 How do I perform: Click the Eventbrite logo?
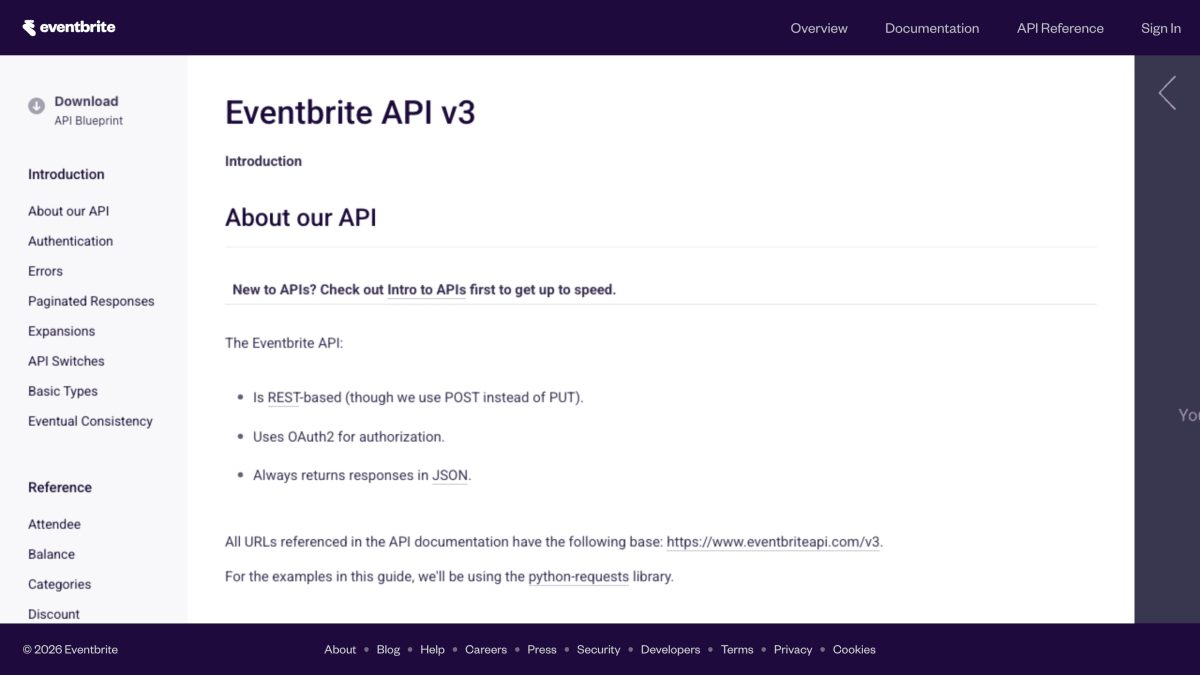pyautogui.click(x=69, y=27)
